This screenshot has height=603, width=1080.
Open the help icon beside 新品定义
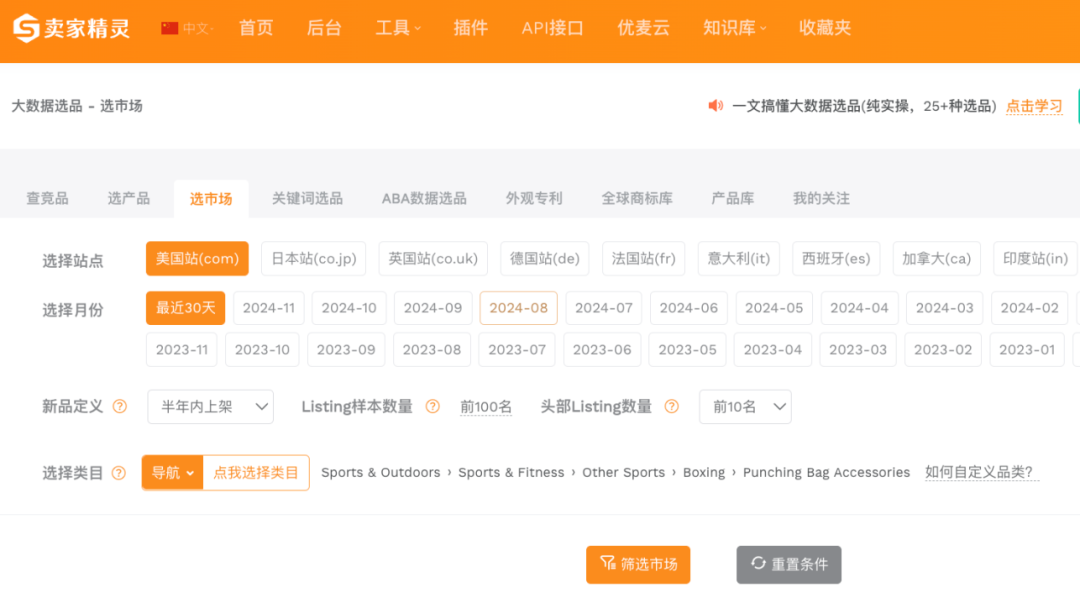(x=120, y=407)
